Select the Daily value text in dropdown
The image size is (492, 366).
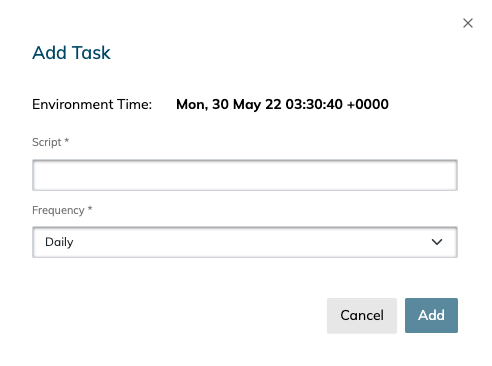[x=59, y=242]
